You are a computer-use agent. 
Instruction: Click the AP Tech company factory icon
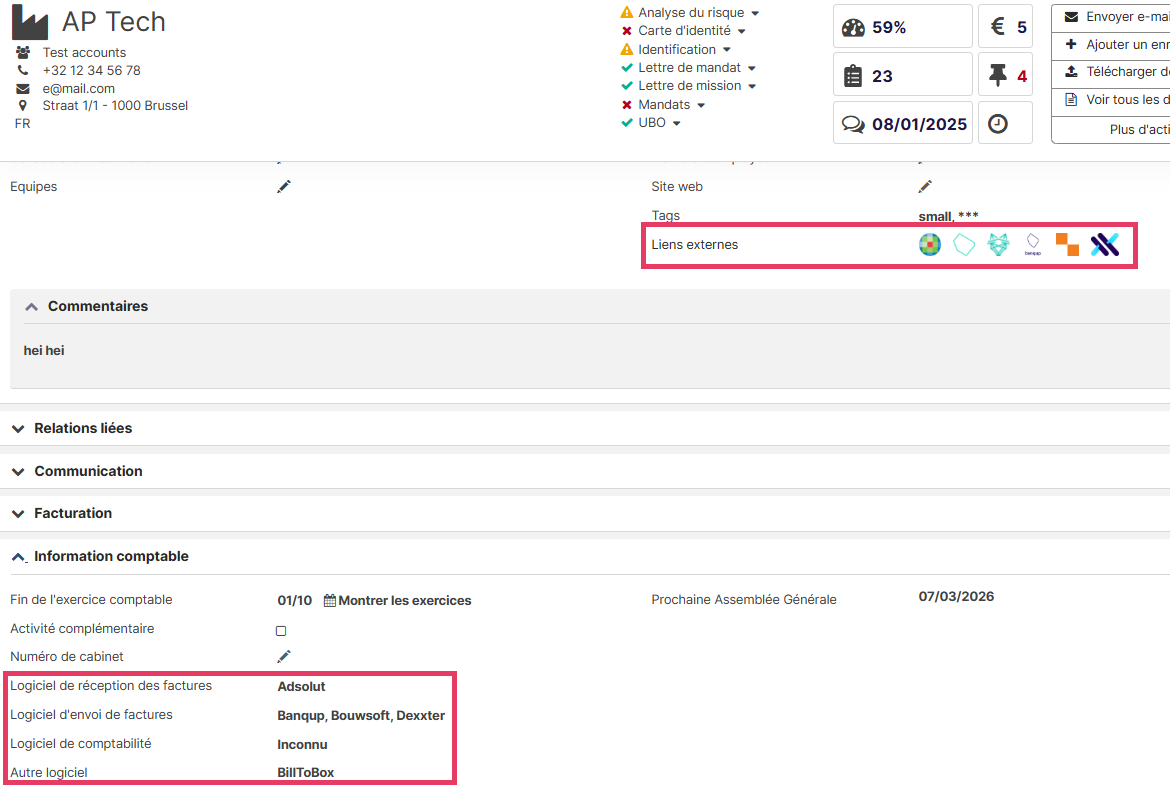coord(30,22)
